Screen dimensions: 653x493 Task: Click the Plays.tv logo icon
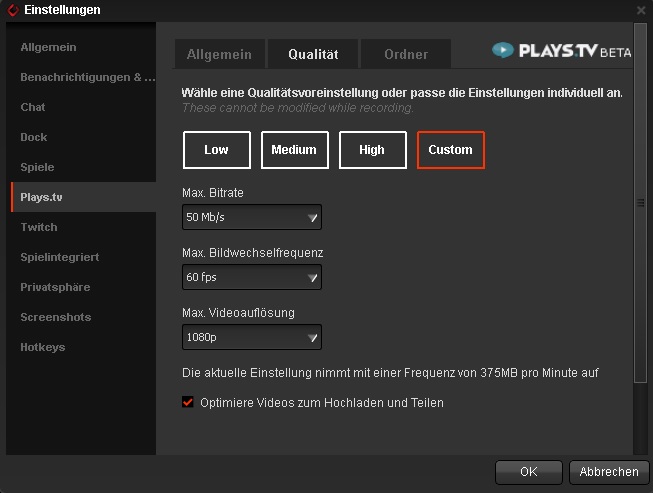tap(503, 50)
